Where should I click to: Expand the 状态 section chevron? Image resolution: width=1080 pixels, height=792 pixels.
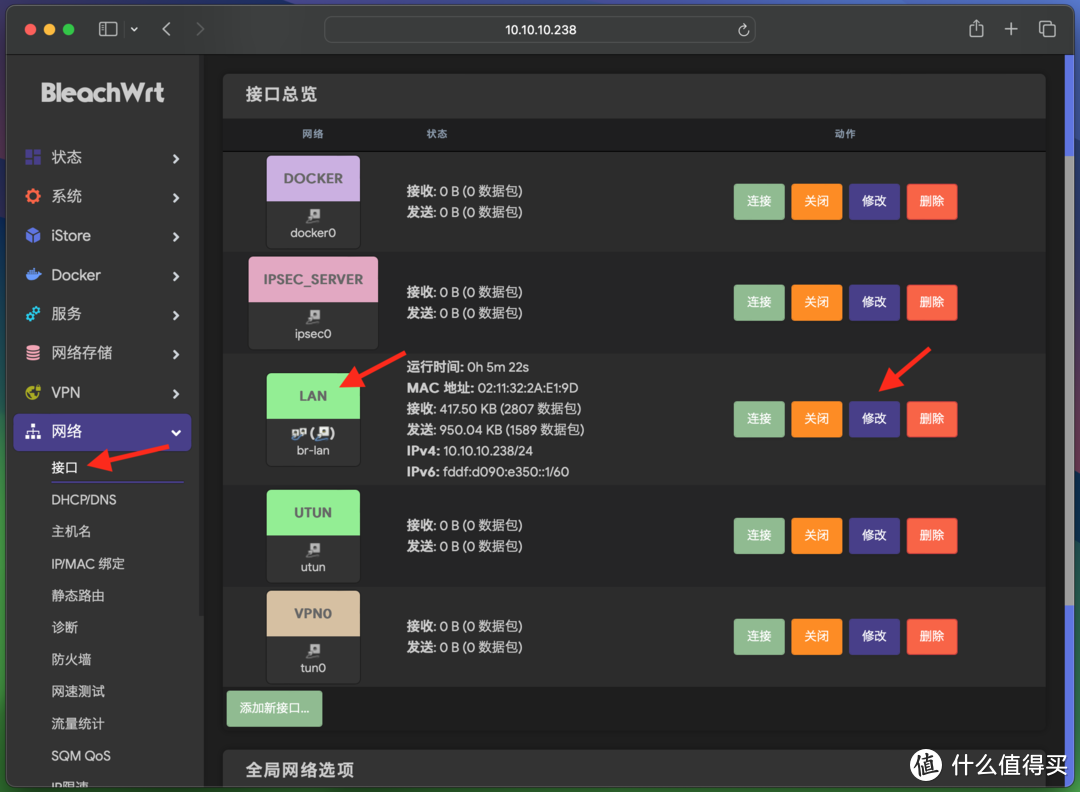(176, 157)
